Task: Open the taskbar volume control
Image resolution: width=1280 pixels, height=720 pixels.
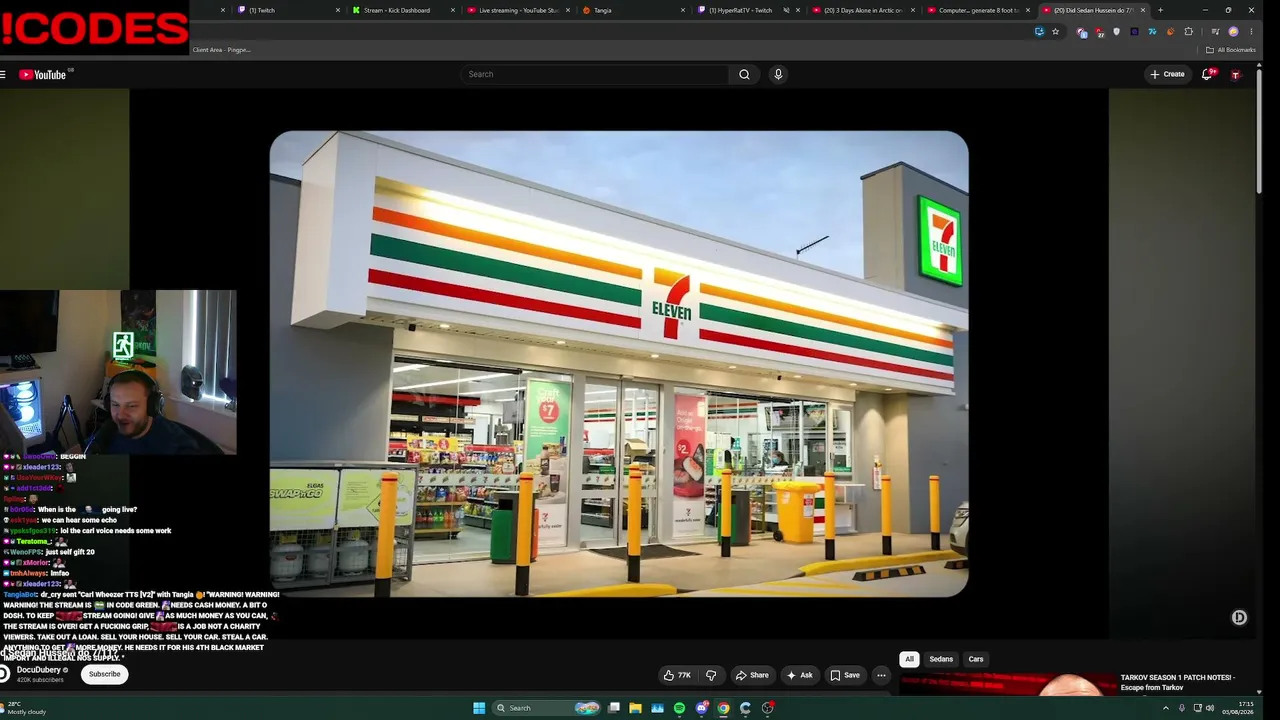Action: pos(1211,708)
